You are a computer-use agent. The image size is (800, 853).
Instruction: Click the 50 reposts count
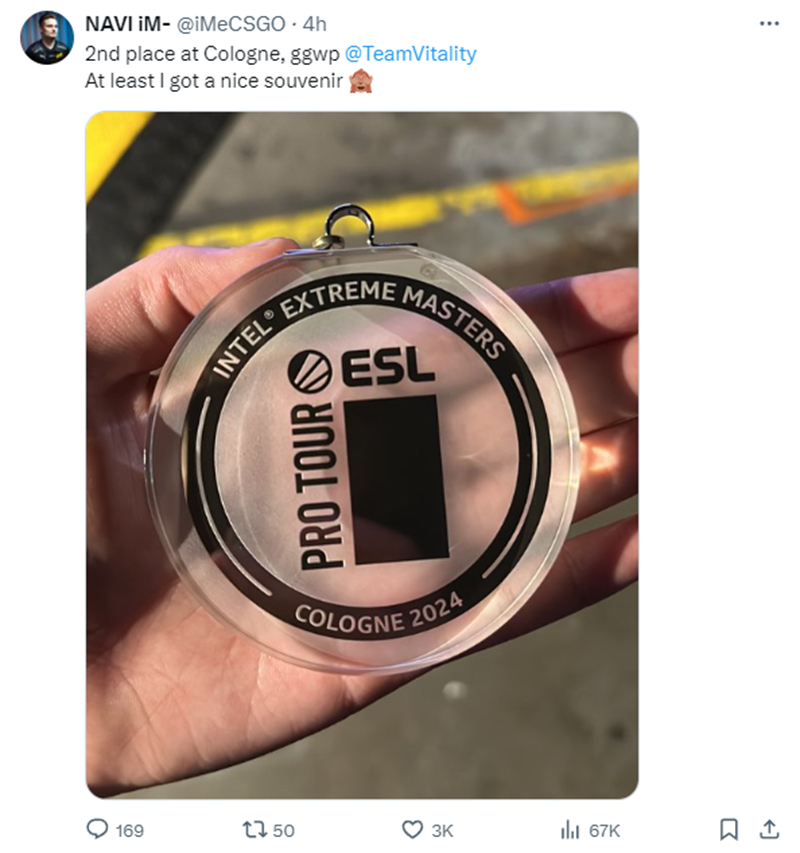283,831
